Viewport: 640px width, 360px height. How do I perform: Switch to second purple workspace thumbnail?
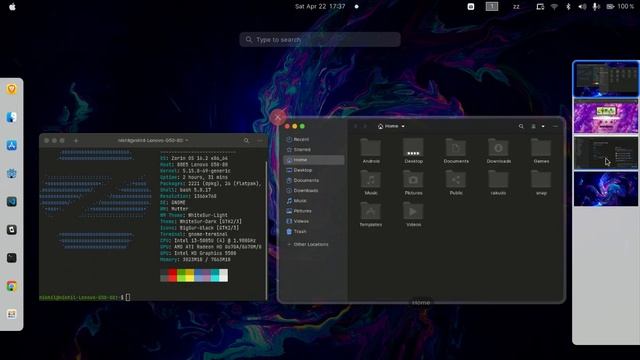[x=606, y=117]
